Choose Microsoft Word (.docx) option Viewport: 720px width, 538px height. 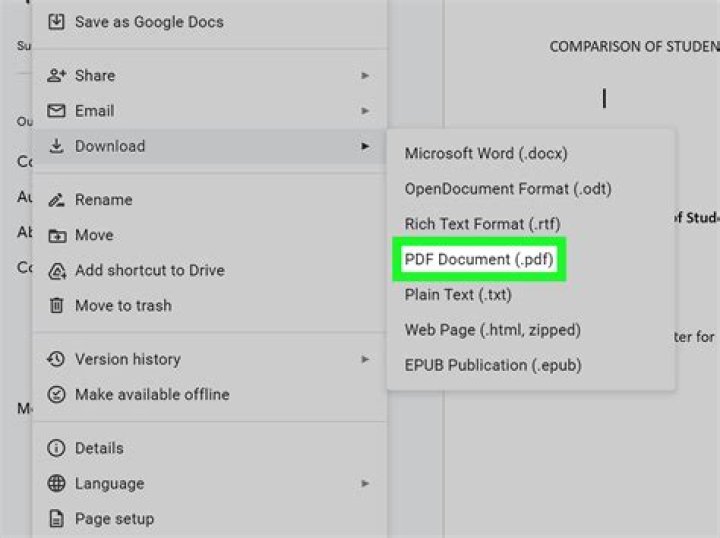486,154
